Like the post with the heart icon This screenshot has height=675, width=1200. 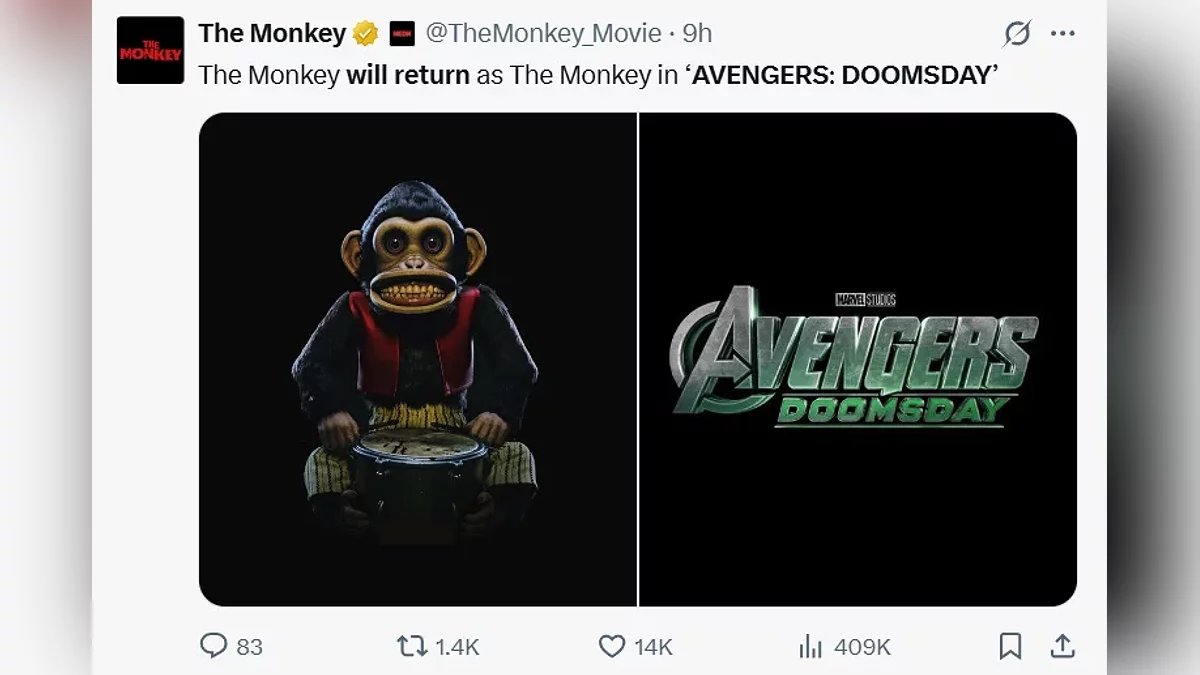point(612,646)
